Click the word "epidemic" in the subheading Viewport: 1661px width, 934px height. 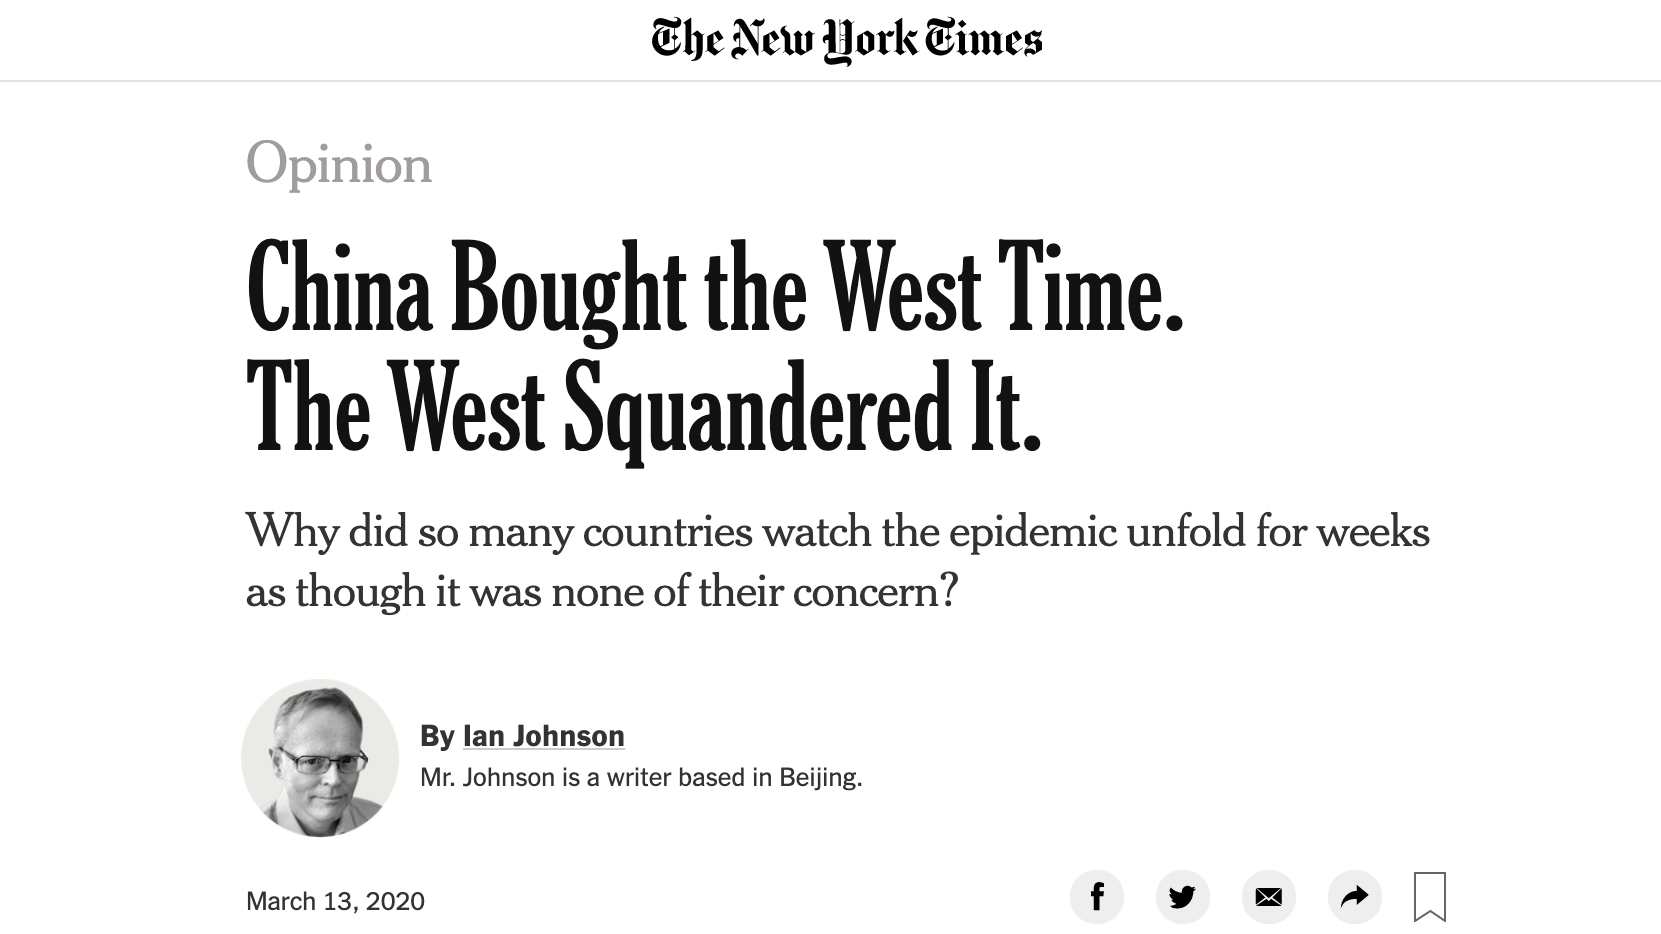click(1032, 532)
